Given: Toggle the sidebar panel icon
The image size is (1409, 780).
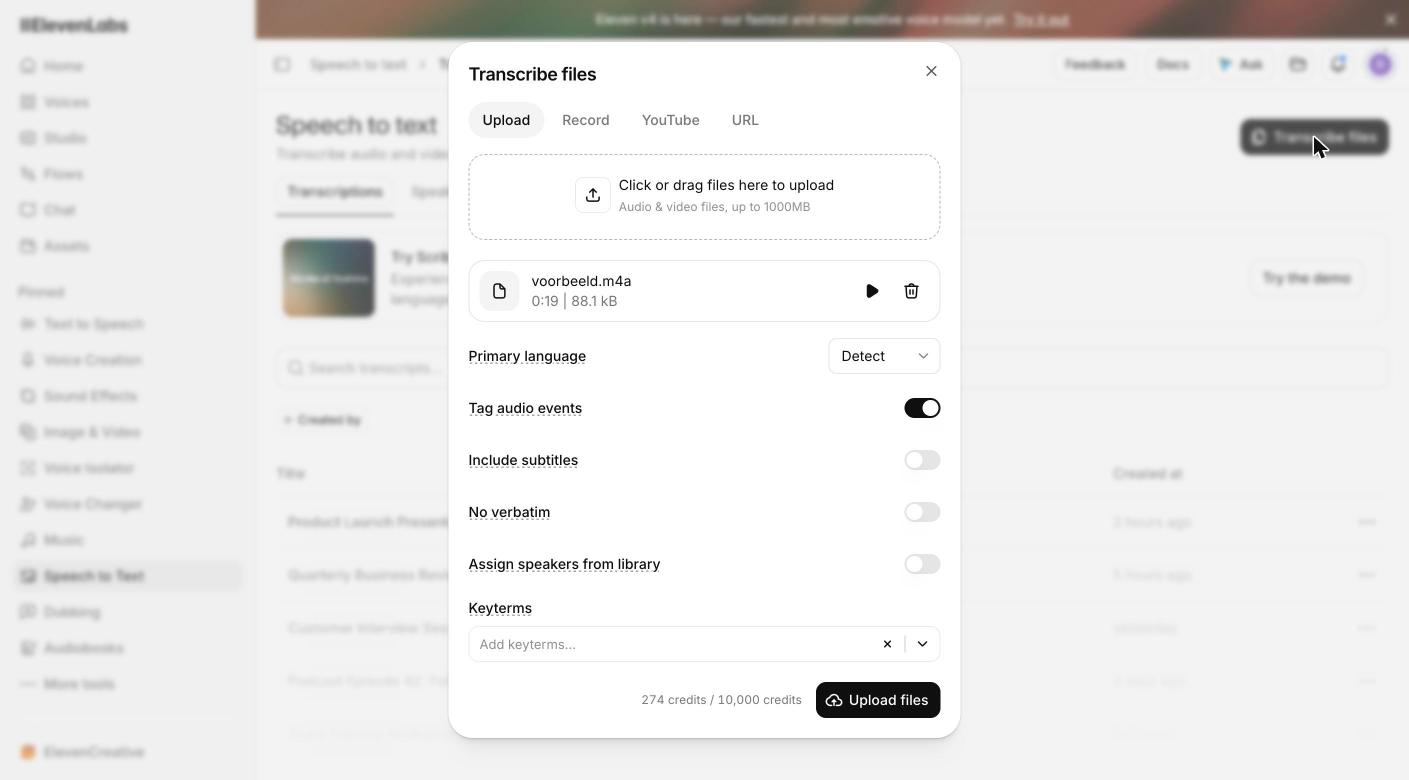Looking at the screenshot, I should point(282,64).
